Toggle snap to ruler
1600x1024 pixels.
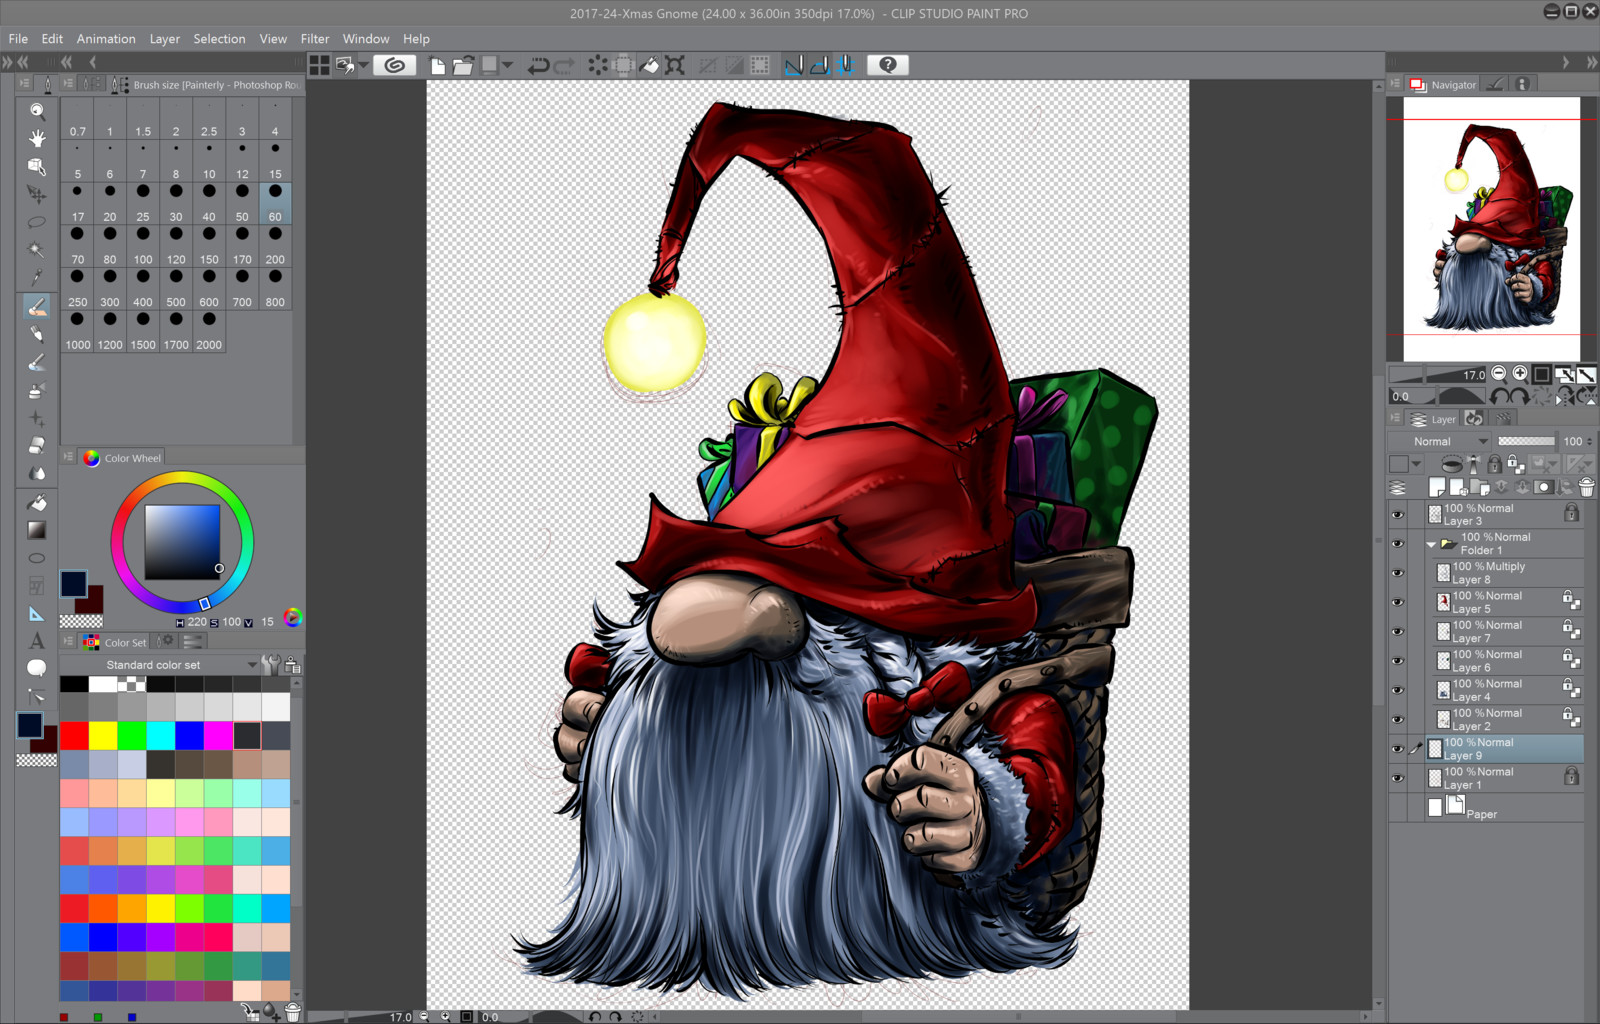click(x=794, y=65)
